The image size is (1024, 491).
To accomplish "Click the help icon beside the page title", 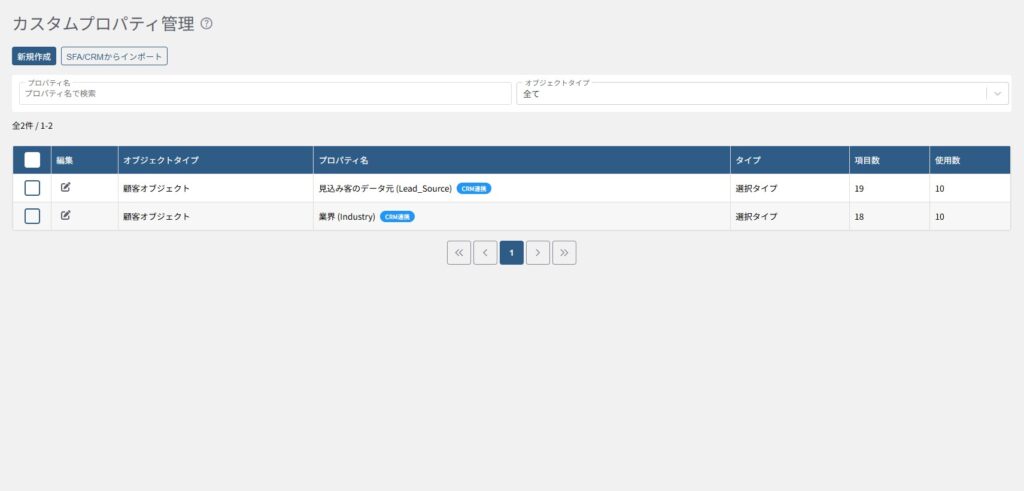I will pos(207,24).
